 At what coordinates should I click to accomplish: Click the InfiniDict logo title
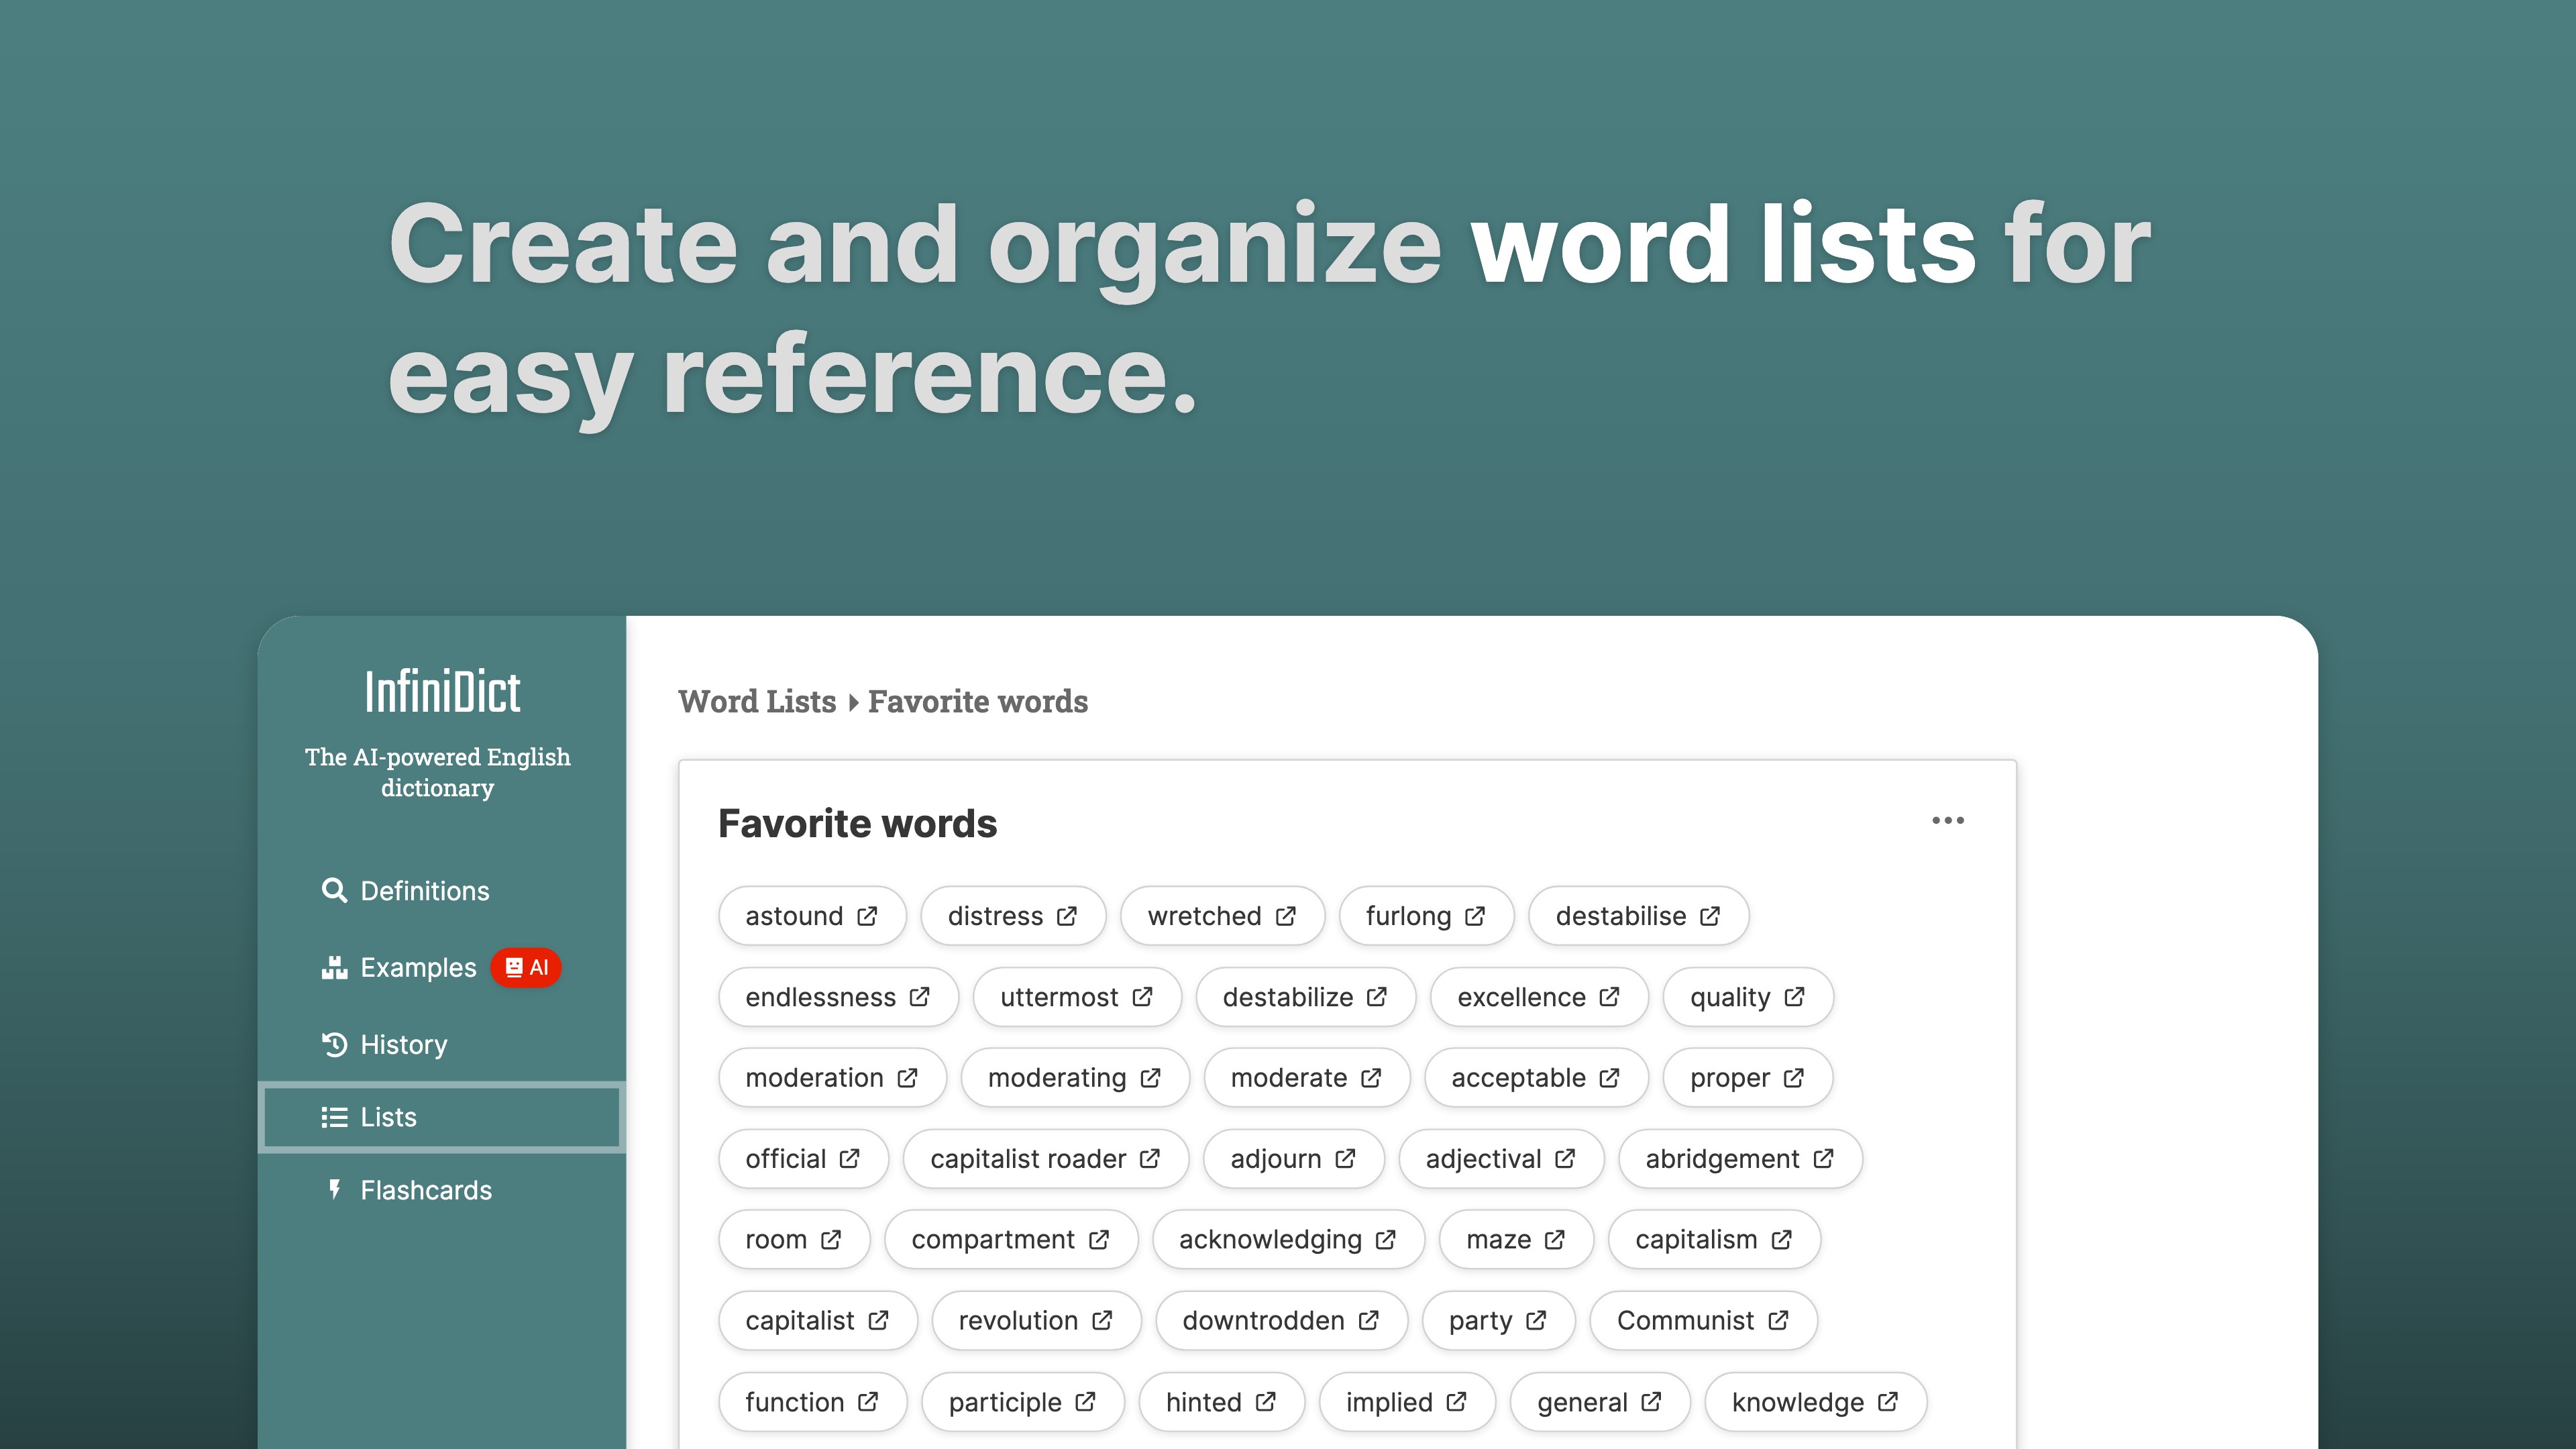pyautogui.click(x=442, y=692)
